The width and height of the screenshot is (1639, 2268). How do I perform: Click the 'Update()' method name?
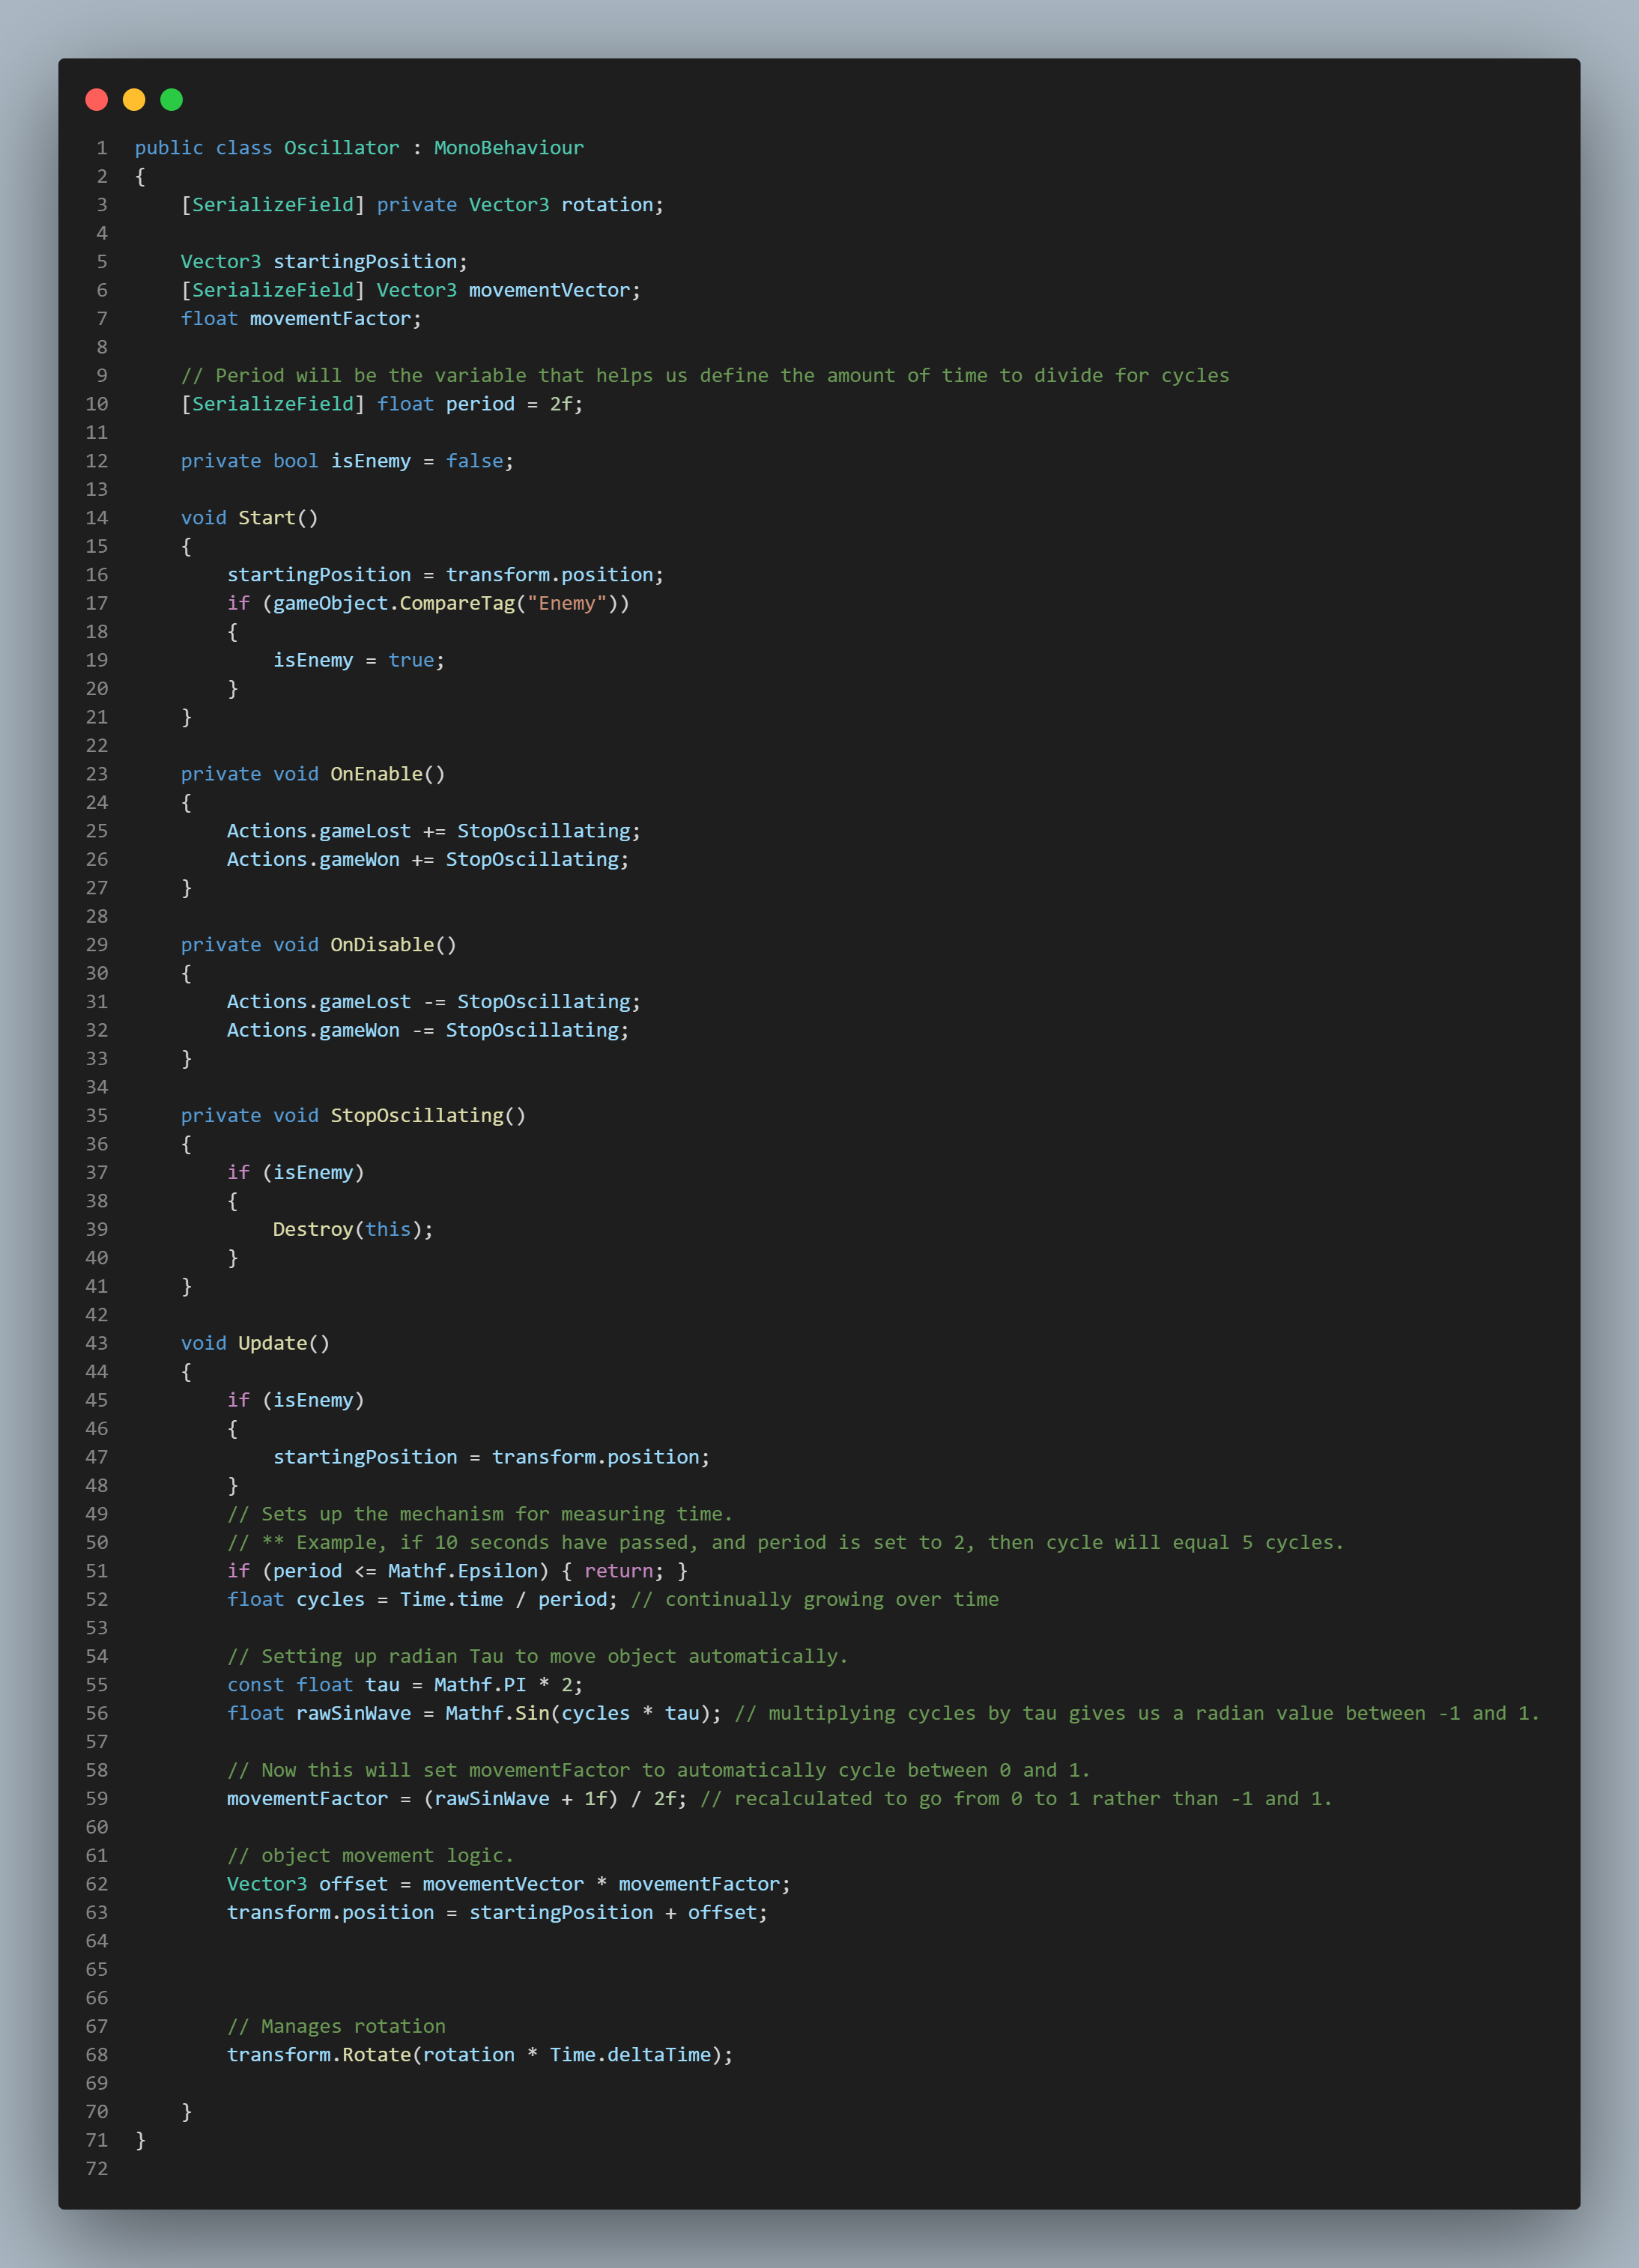284,1343
